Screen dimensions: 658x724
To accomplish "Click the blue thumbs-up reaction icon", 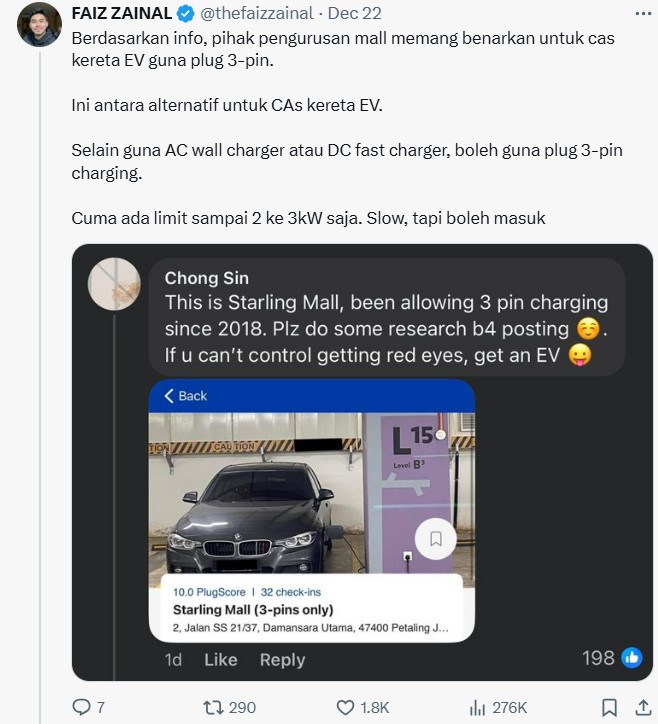I will click(x=631, y=657).
